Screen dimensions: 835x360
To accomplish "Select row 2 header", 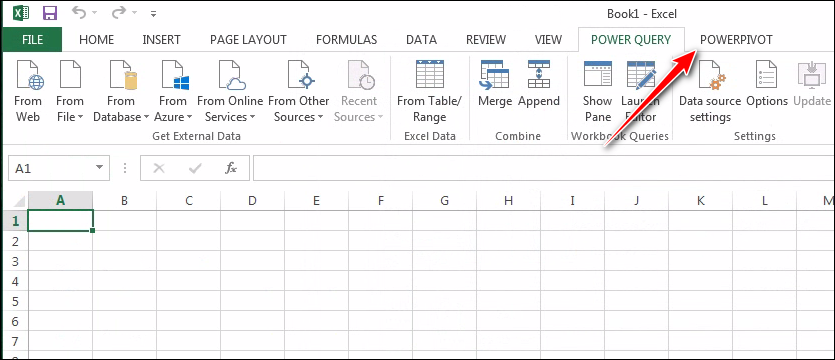I will [15, 241].
